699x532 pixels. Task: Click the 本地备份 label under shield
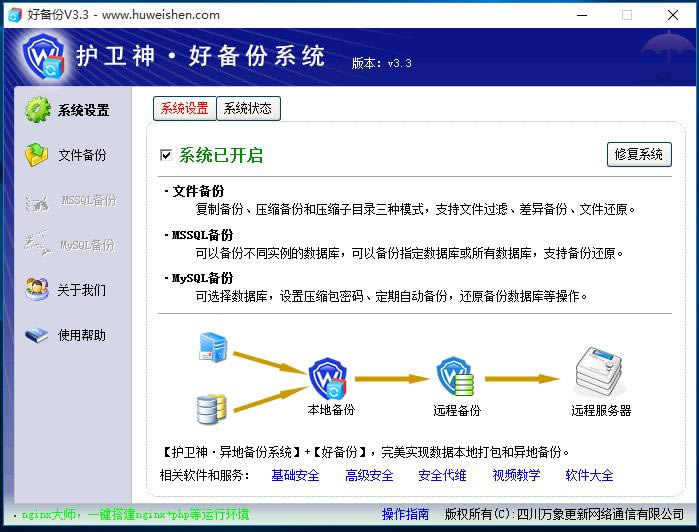click(331, 409)
